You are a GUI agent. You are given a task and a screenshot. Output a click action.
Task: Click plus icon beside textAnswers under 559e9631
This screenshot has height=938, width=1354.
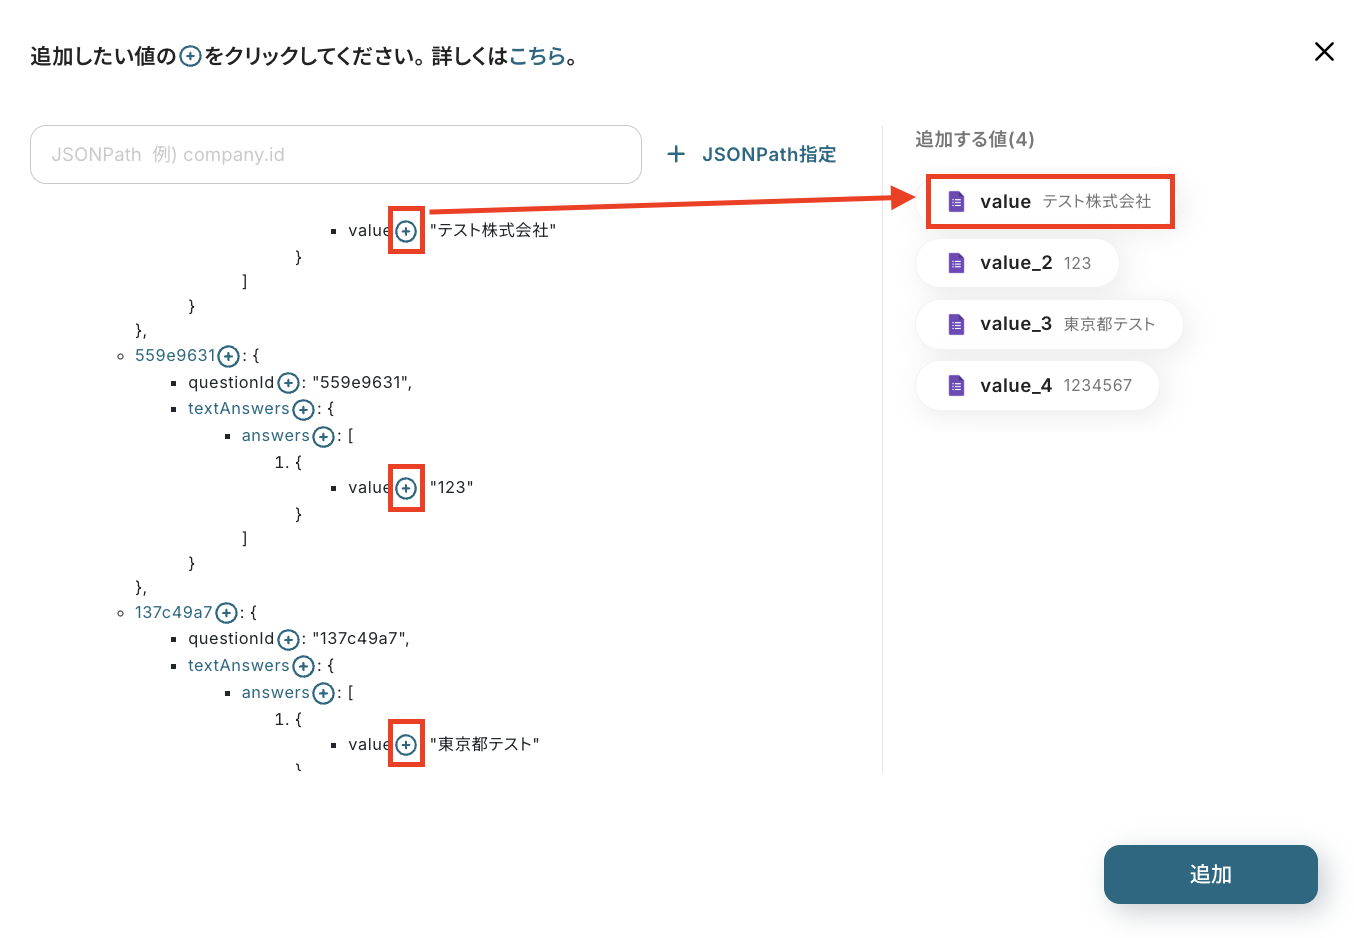click(x=304, y=409)
